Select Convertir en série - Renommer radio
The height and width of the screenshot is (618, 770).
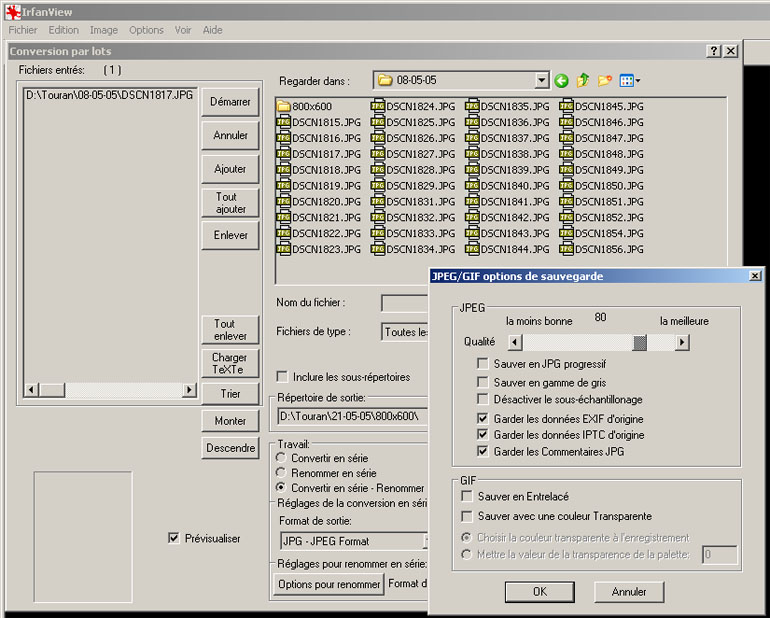click(x=281, y=487)
